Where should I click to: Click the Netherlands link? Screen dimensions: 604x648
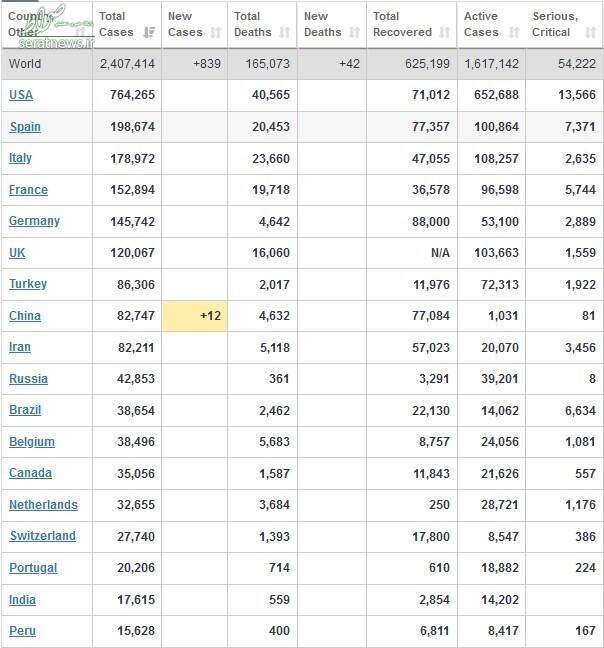(x=43, y=505)
